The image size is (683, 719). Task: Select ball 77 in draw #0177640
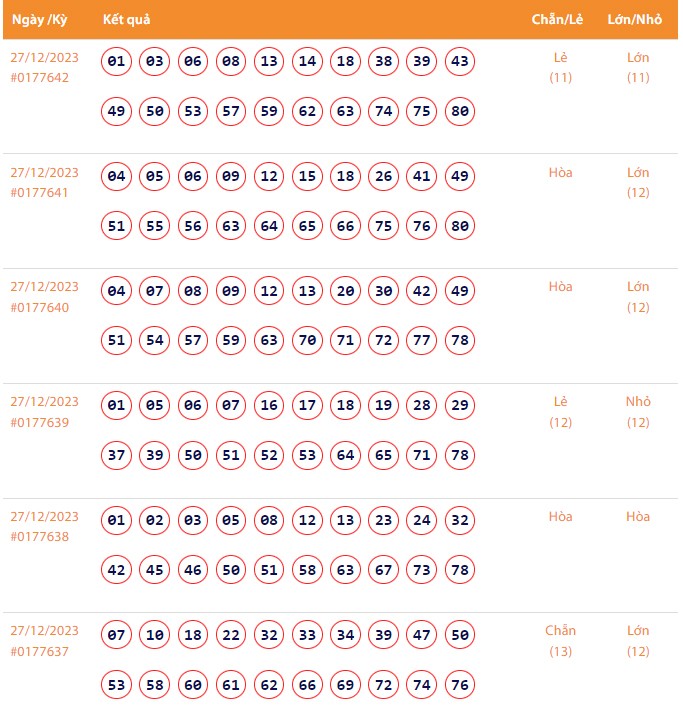(422, 340)
